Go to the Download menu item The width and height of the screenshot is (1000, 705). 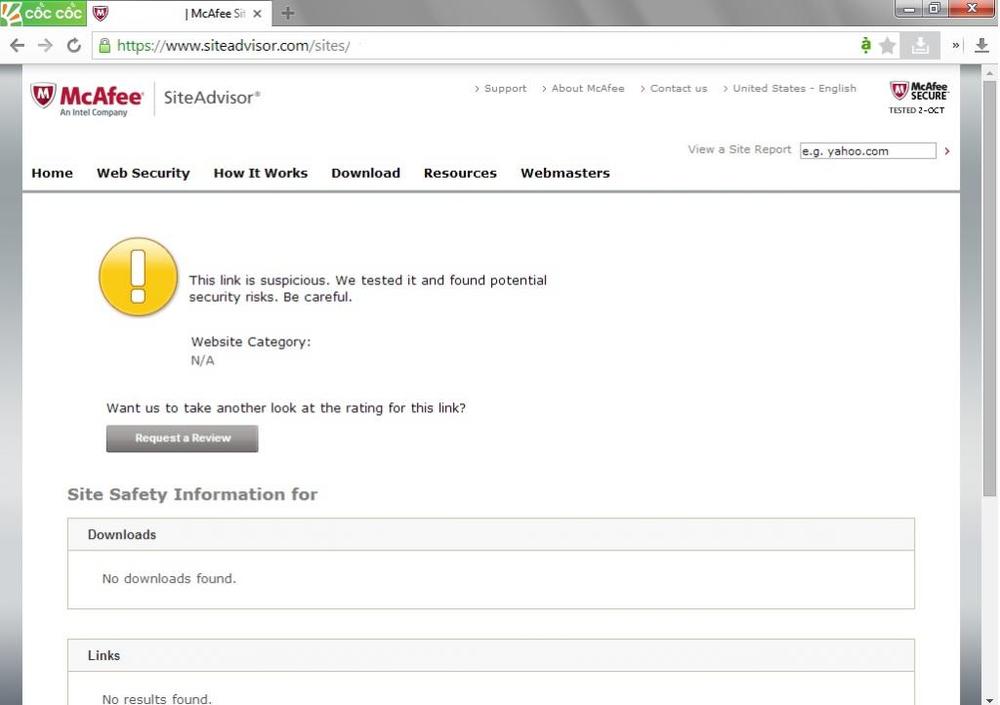(366, 173)
